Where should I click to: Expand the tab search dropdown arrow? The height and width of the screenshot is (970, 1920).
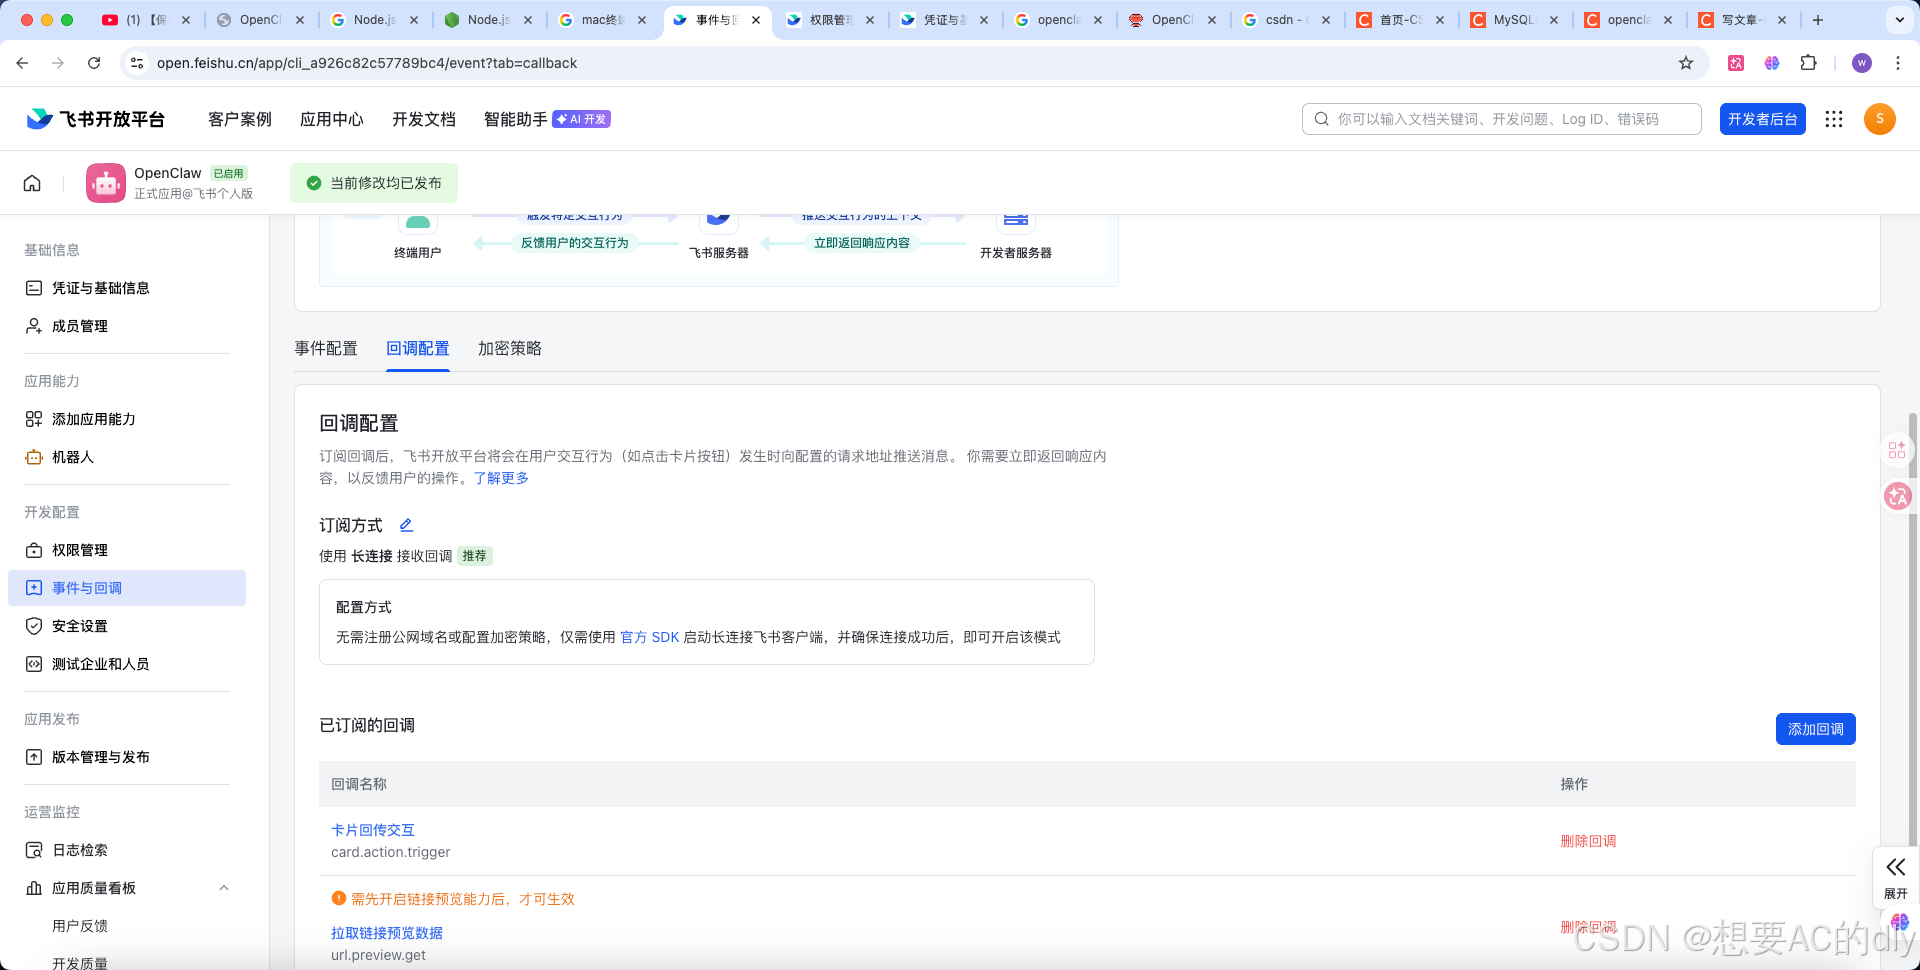[x=1900, y=20]
